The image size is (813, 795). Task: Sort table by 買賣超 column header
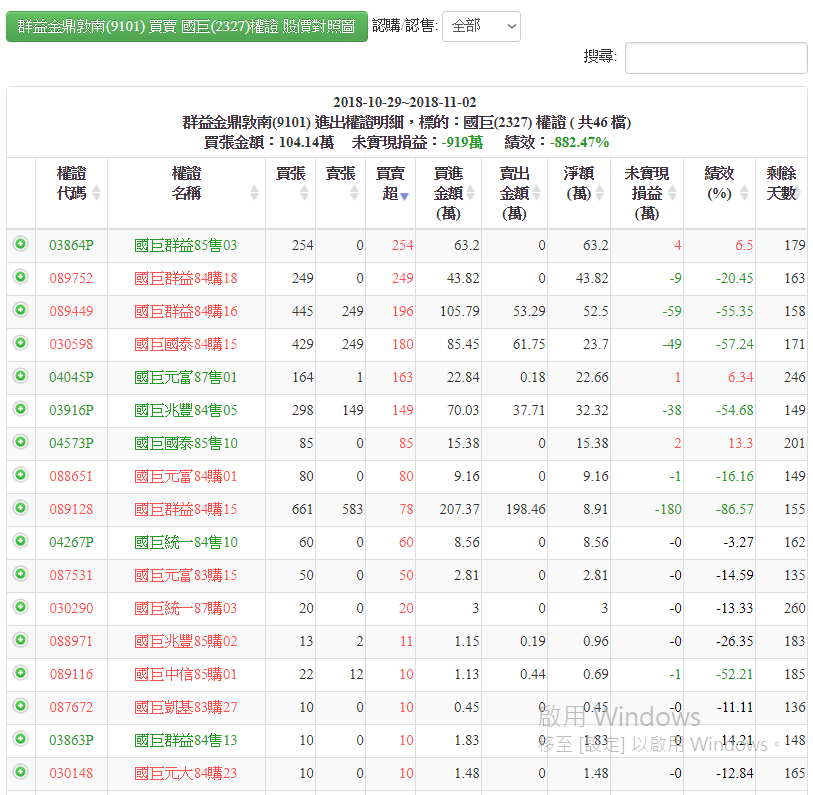coord(390,184)
